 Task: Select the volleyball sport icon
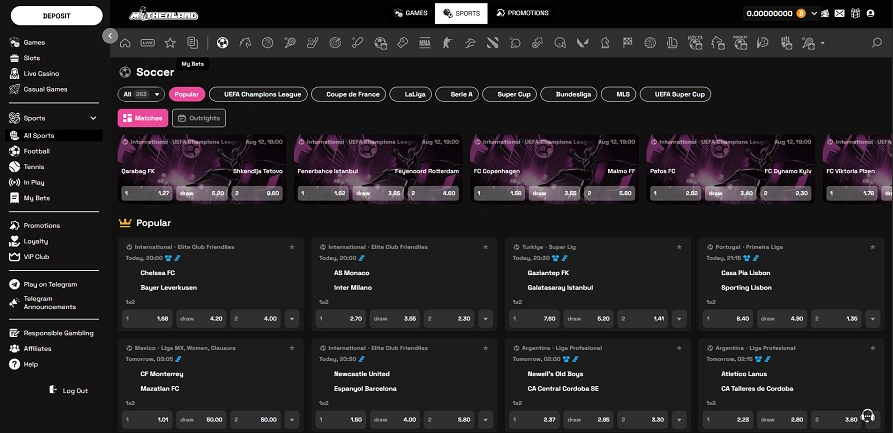click(x=650, y=43)
